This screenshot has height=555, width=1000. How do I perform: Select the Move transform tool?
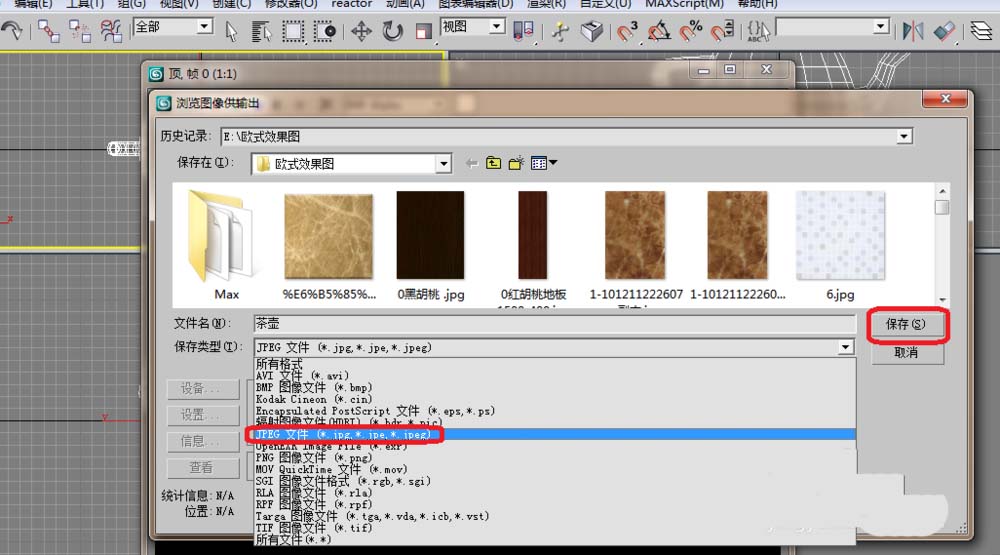[361, 32]
